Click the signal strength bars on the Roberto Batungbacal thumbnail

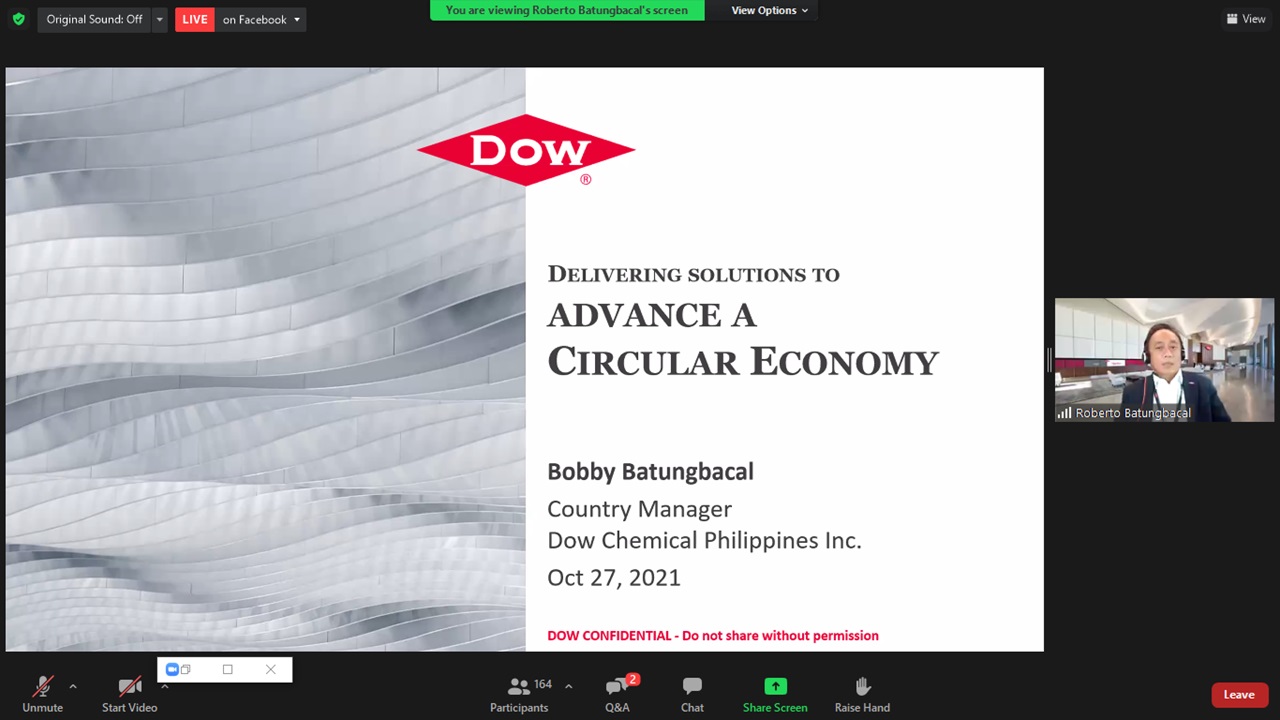pyautogui.click(x=1064, y=413)
